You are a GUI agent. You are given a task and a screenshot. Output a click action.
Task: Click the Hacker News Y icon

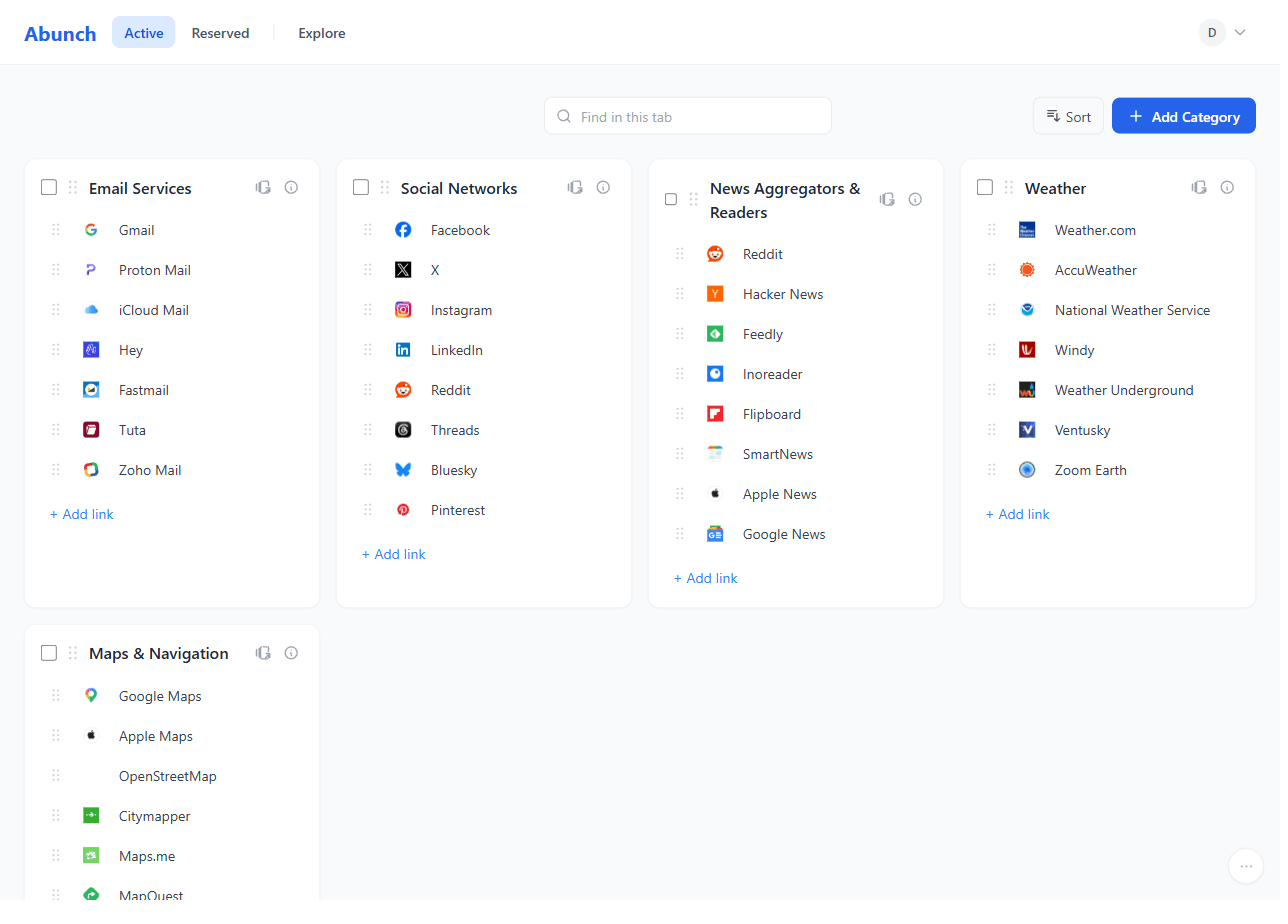pos(715,294)
